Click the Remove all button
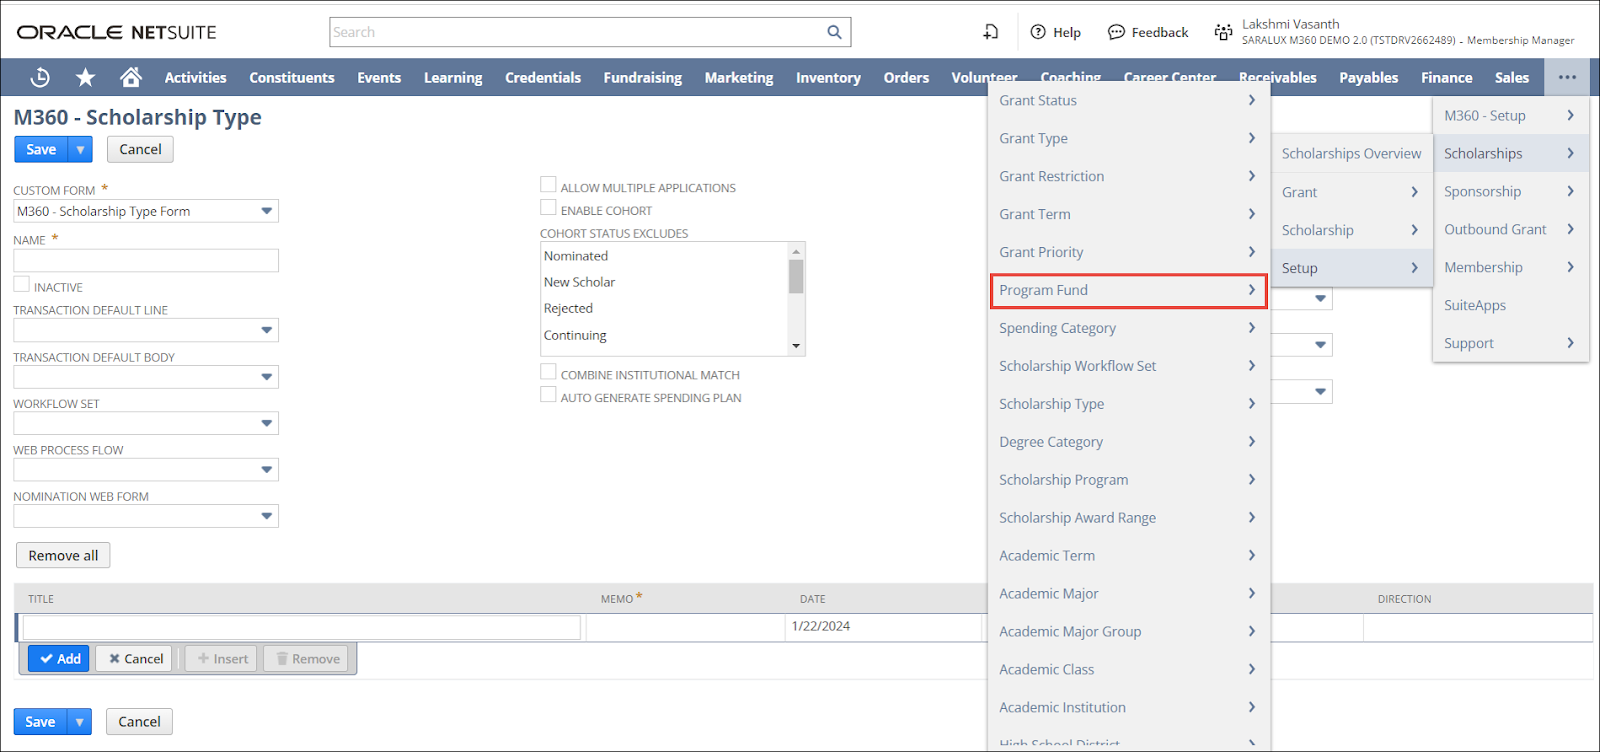This screenshot has height=752, width=1600. click(63, 555)
